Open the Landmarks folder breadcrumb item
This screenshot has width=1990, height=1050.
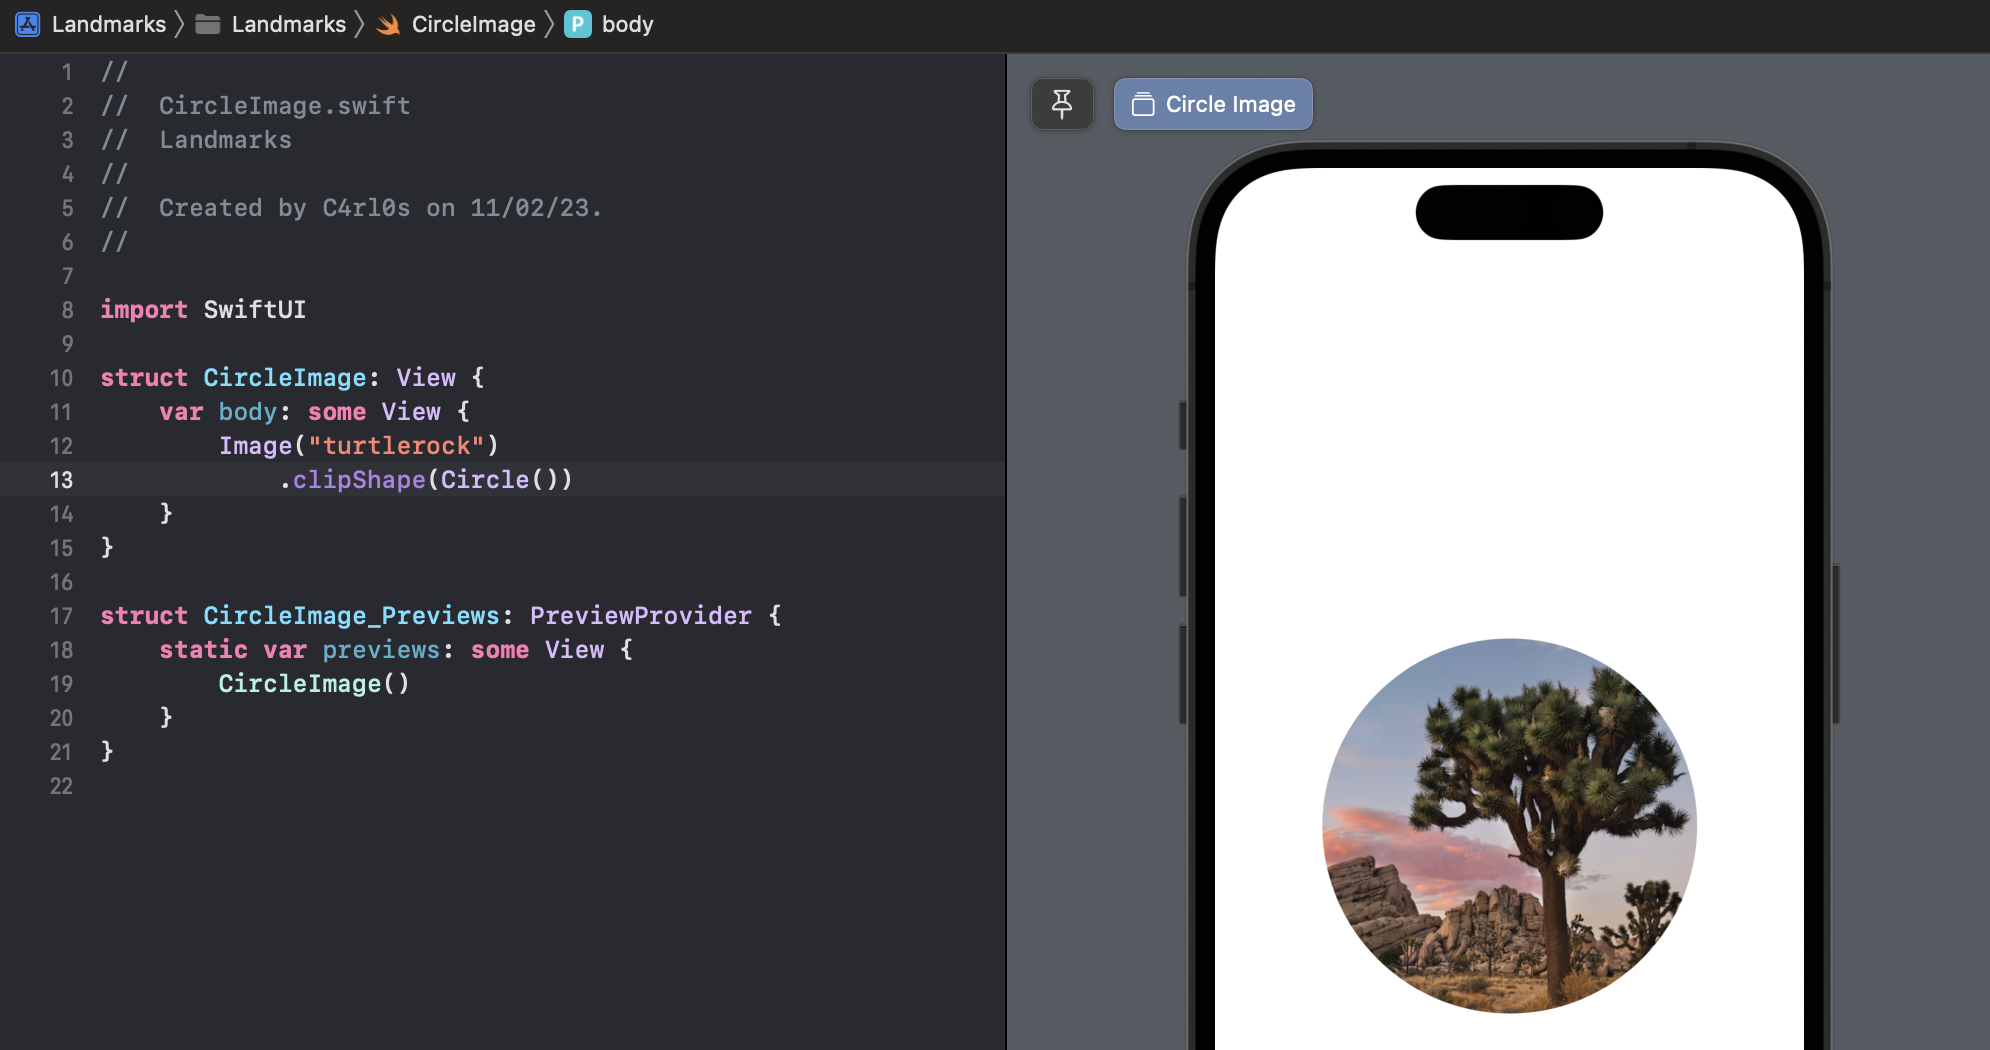(289, 24)
